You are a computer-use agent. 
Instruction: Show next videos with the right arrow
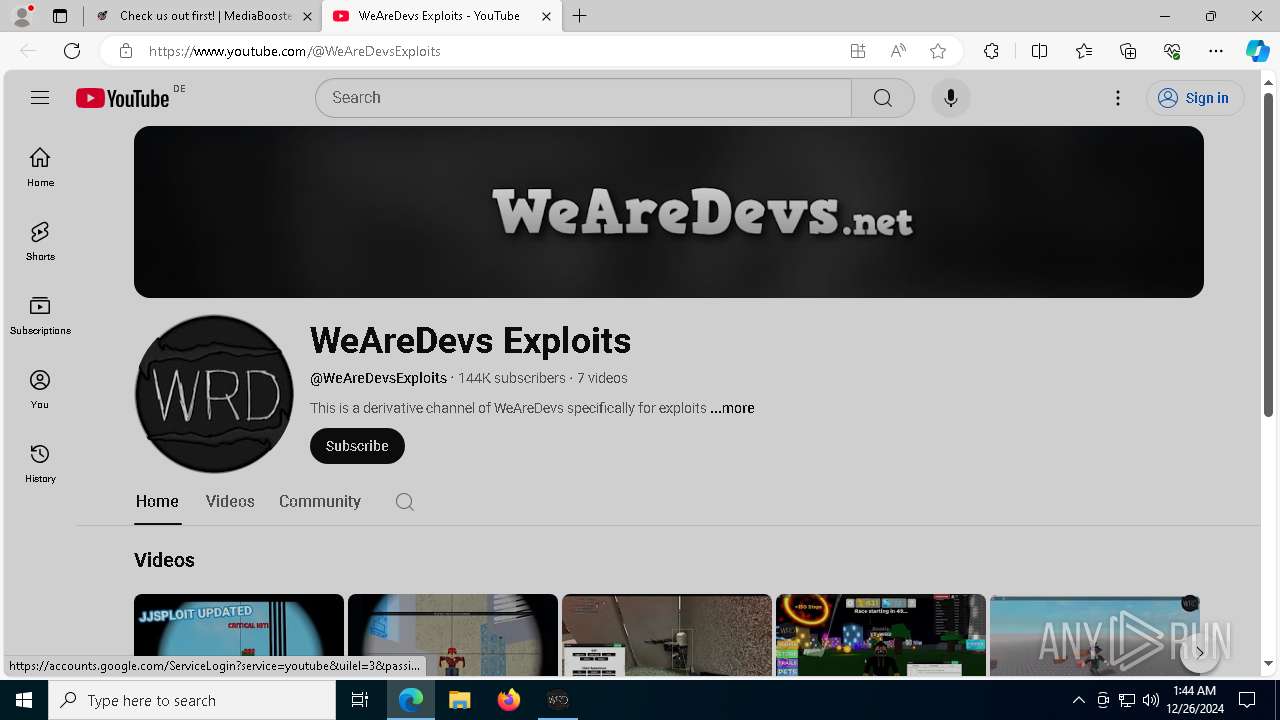(1199, 652)
